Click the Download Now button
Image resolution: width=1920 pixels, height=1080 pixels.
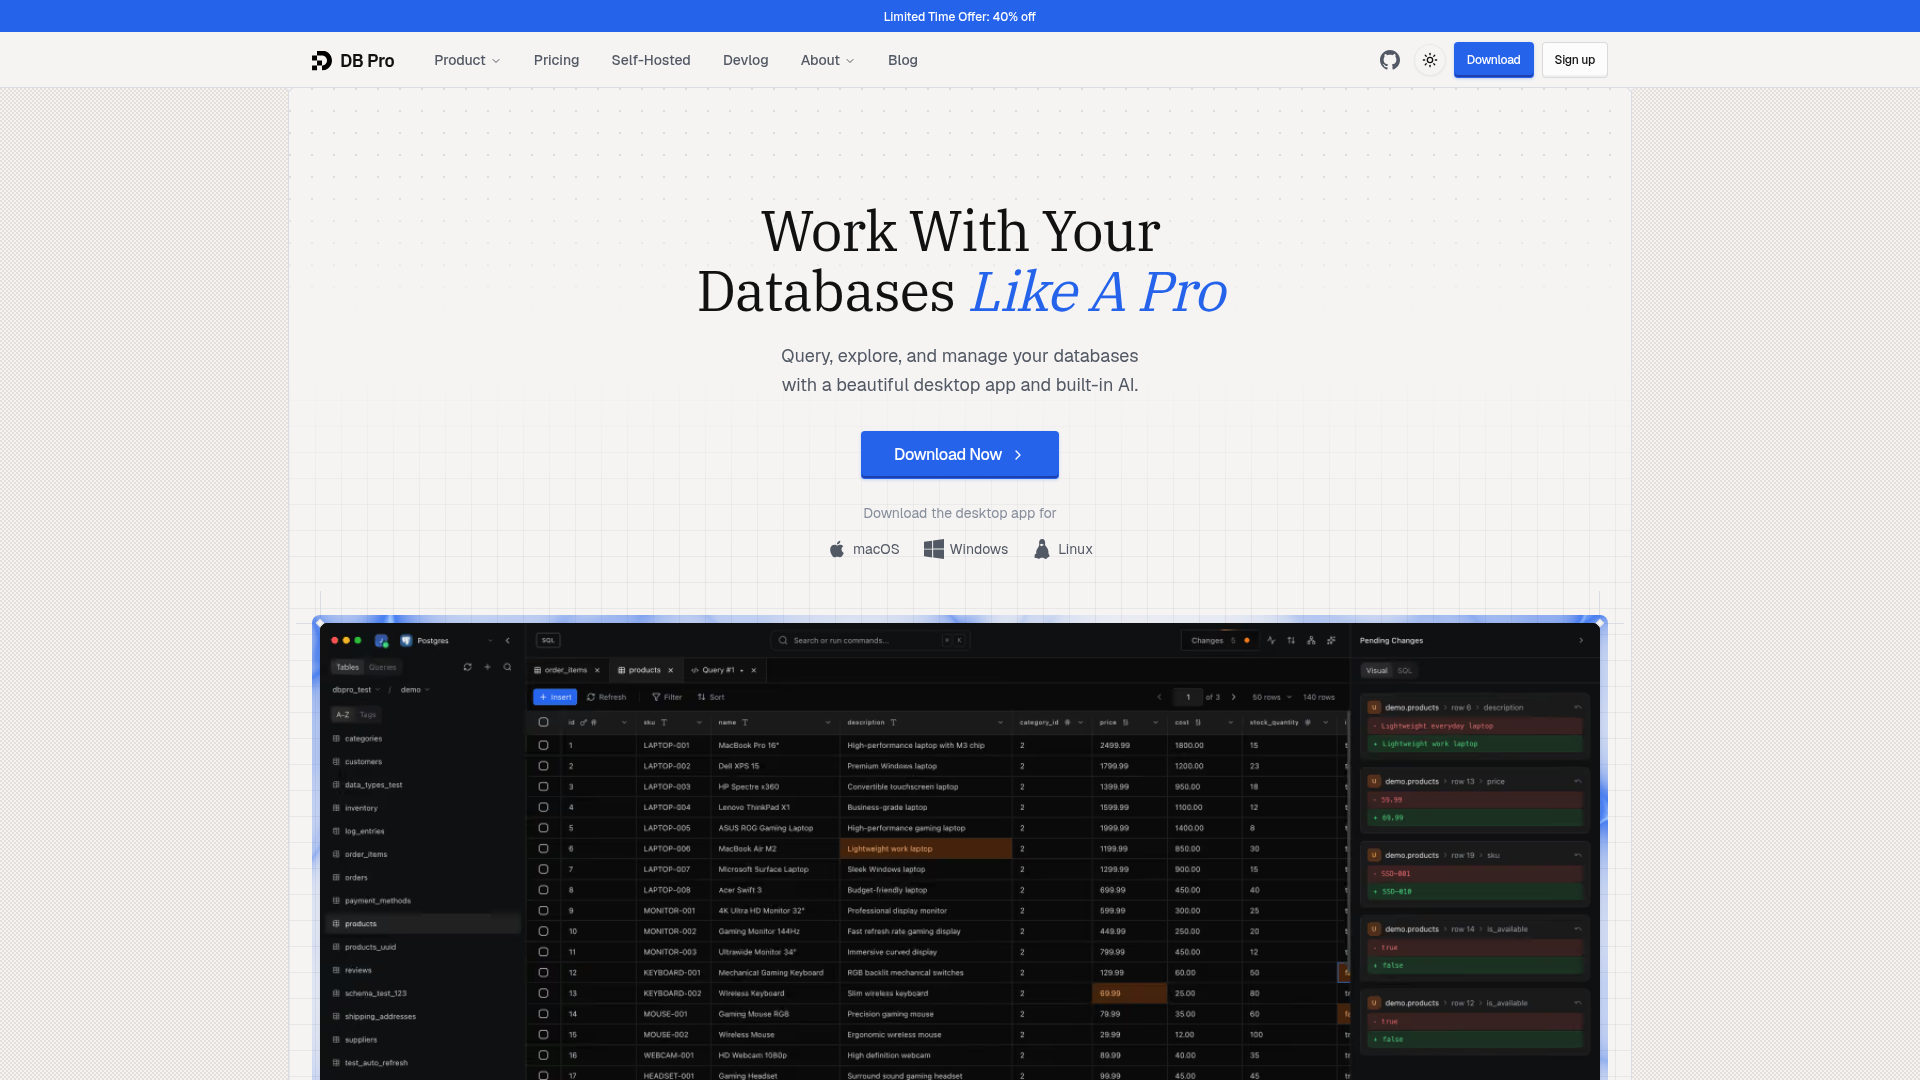click(959, 455)
